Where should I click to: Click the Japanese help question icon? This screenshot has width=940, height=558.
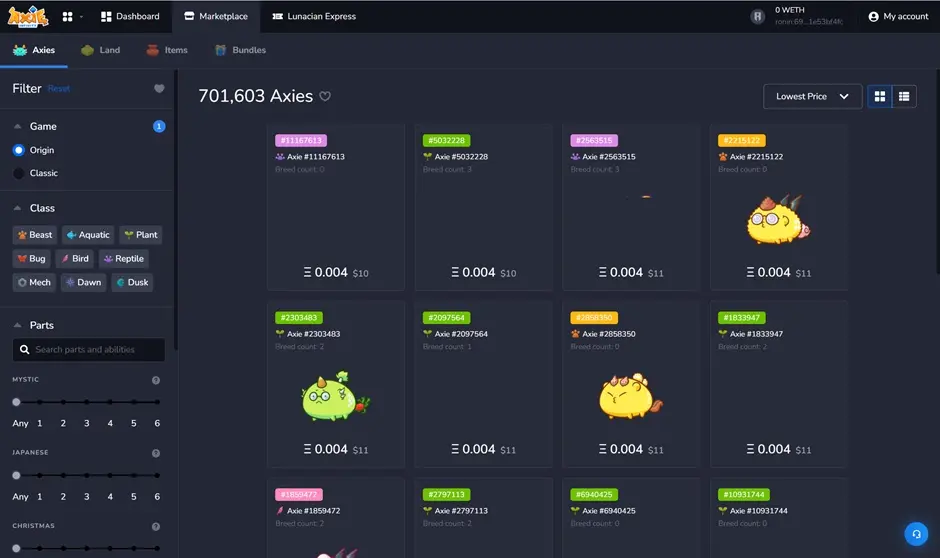coord(156,453)
